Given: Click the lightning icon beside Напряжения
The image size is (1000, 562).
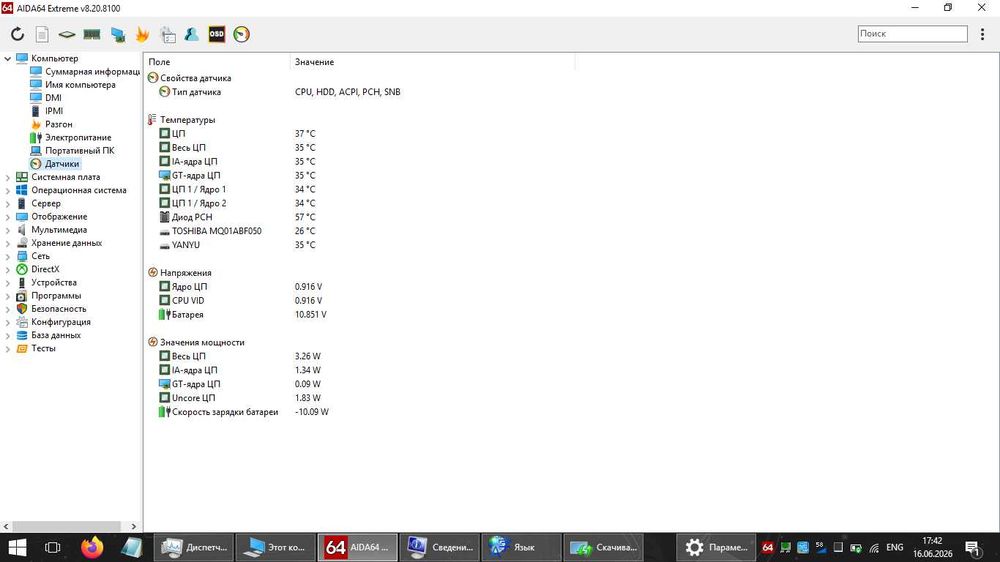Looking at the screenshot, I should tap(152, 272).
